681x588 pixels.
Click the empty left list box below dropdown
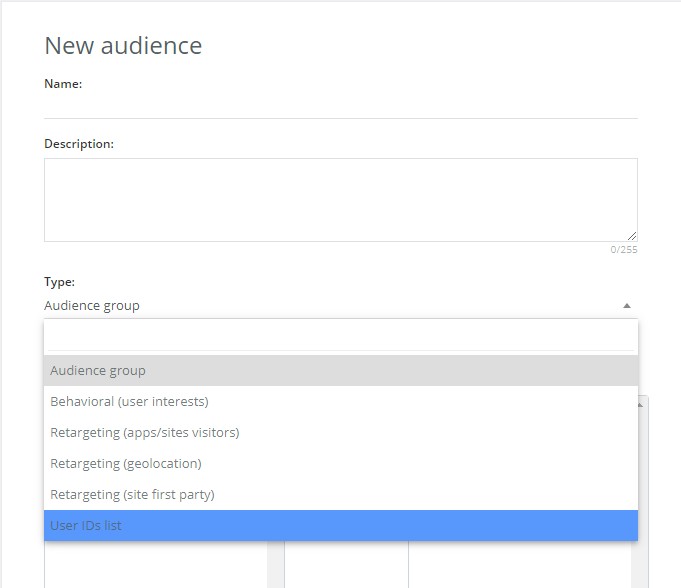(x=155, y=565)
